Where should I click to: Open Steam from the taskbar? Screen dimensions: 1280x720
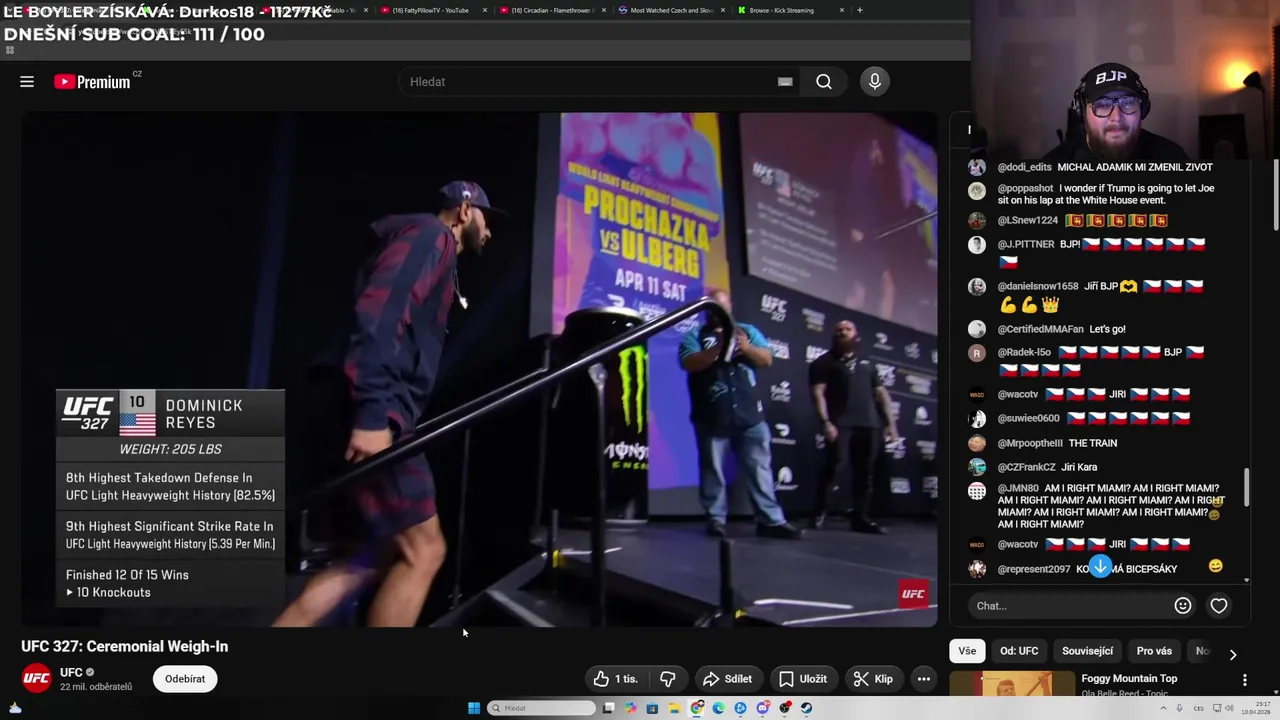pyautogui.click(x=806, y=708)
